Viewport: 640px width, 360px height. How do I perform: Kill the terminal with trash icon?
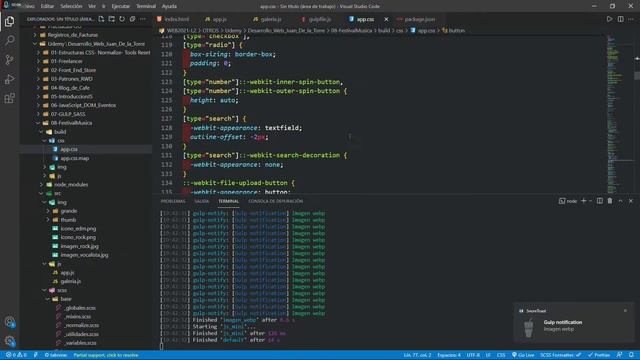[610, 201]
